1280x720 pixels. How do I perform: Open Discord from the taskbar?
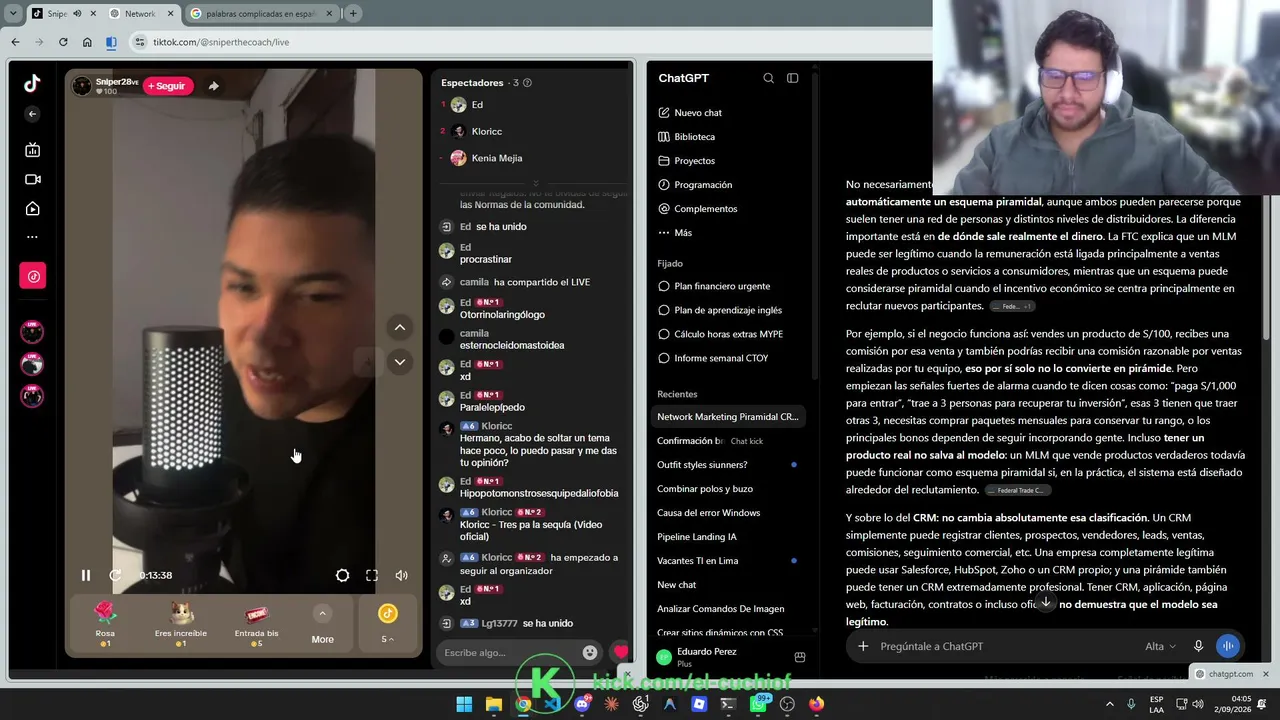582,704
